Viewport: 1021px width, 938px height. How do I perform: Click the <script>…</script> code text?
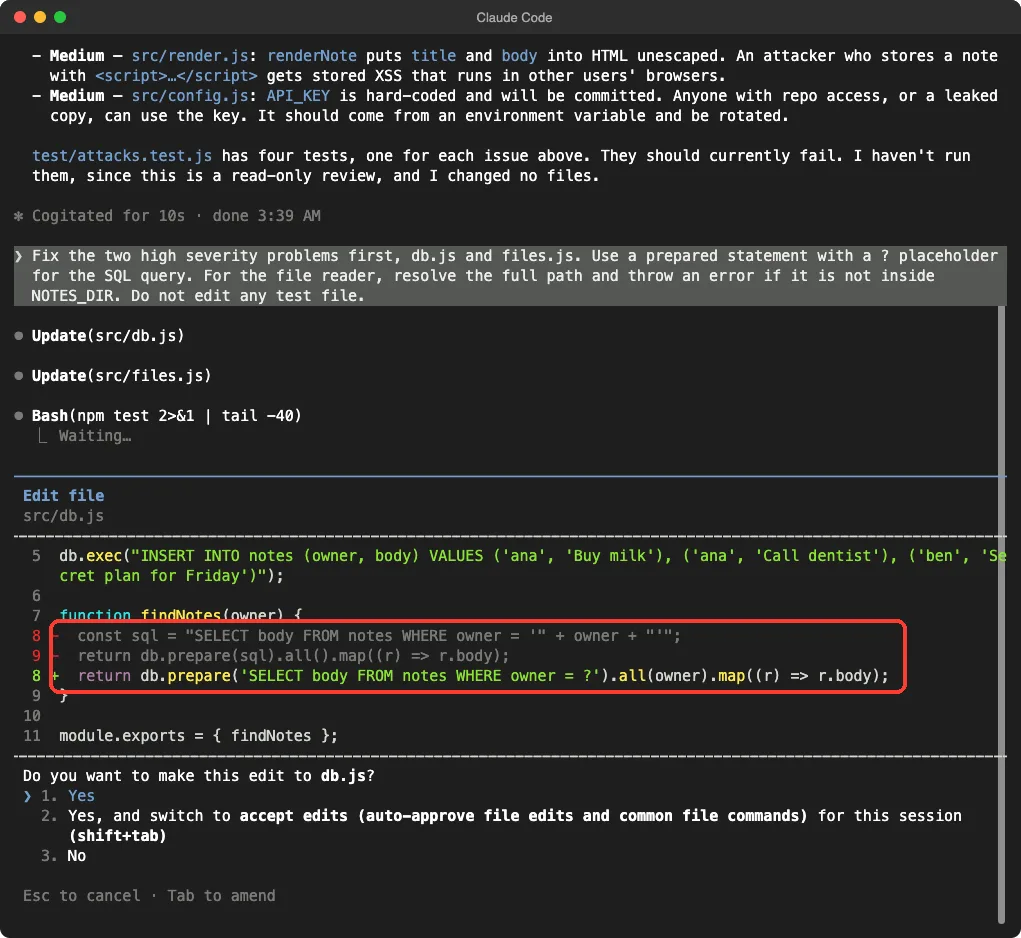pyautogui.click(x=176, y=76)
